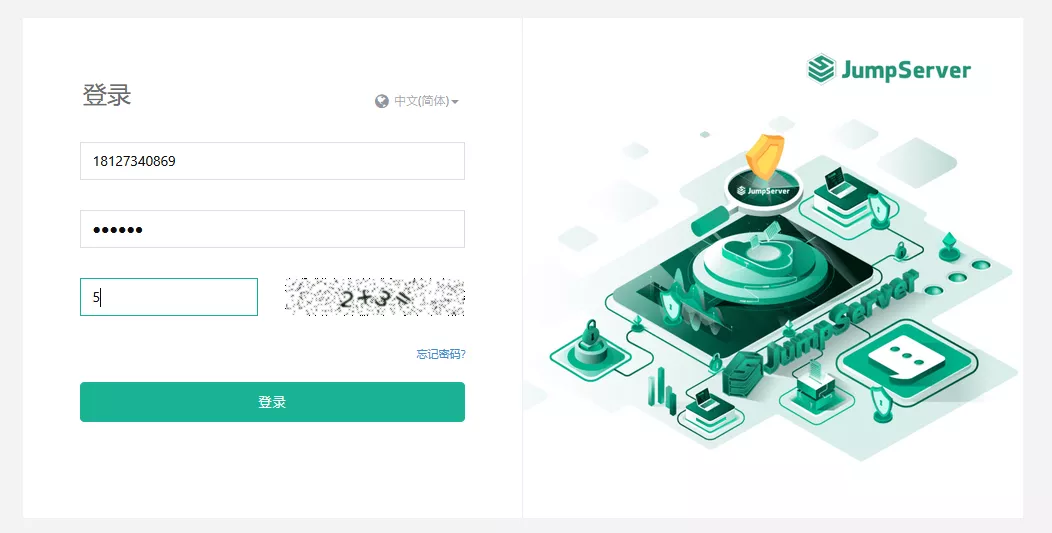Click the green diamond gem icon
Screen dimensions: 1052x533
(949, 246)
